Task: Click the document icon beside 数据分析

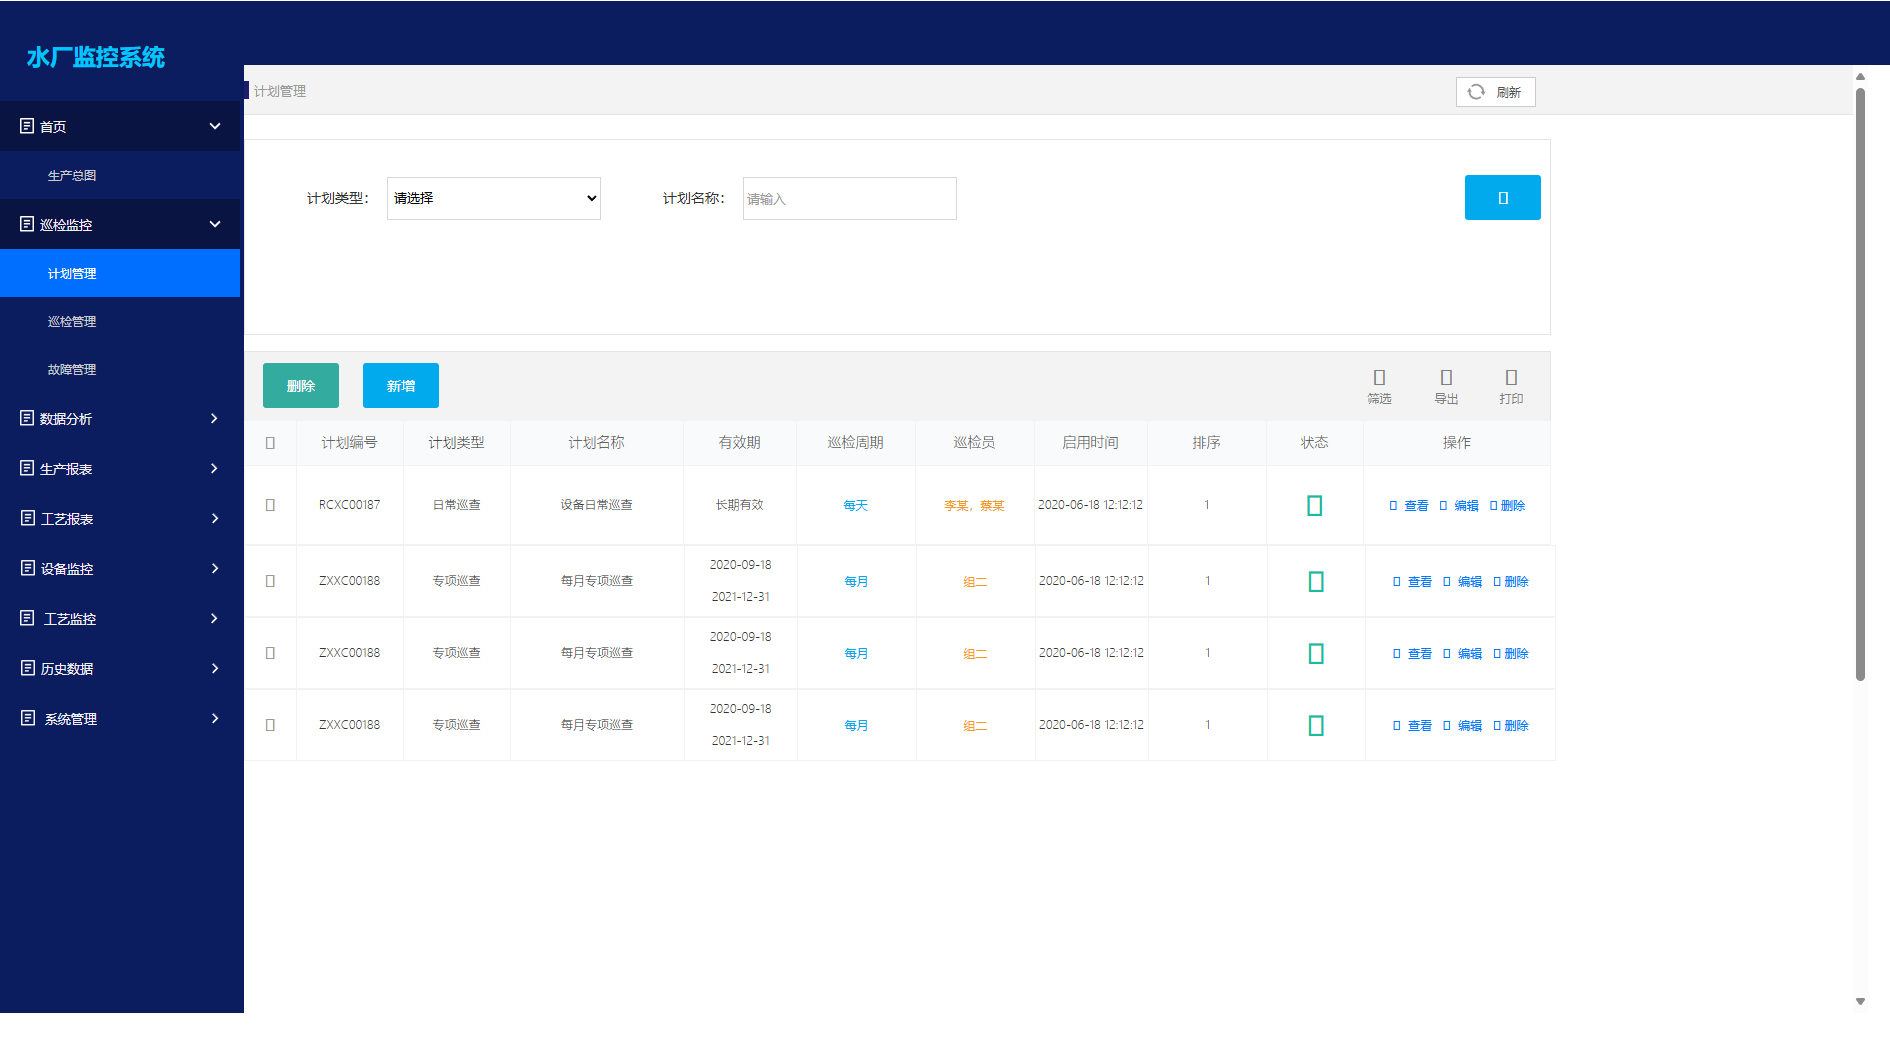Action: tap(27, 418)
